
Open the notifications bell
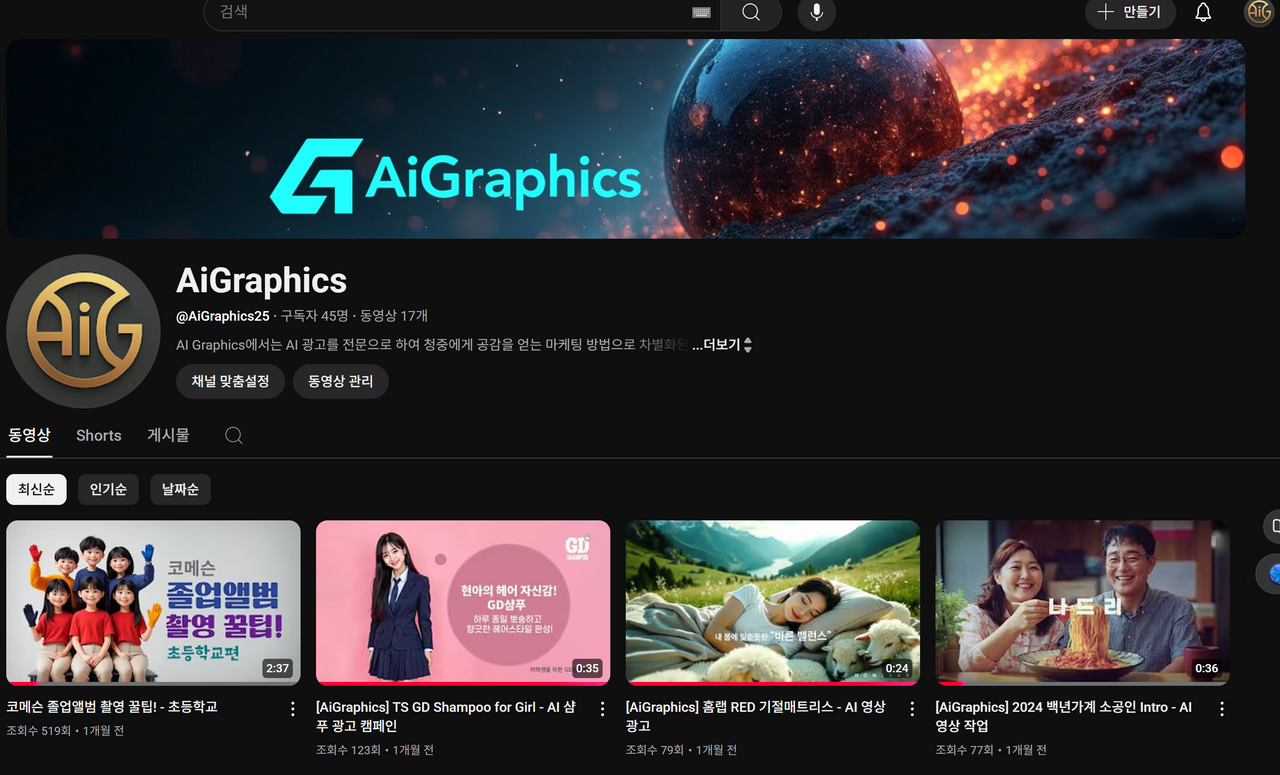click(x=1203, y=13)
